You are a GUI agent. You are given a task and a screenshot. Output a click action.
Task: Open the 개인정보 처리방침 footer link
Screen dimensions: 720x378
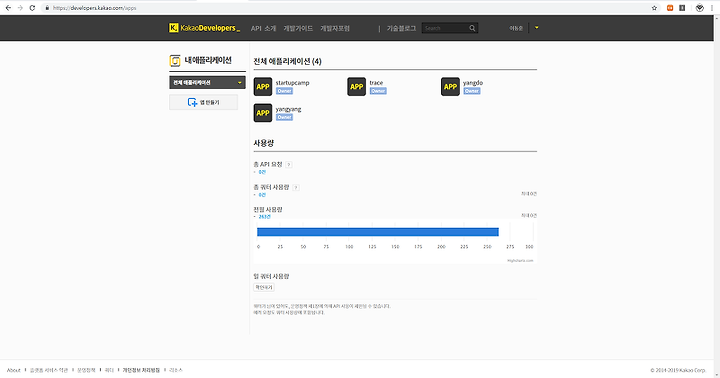(141, 370)
